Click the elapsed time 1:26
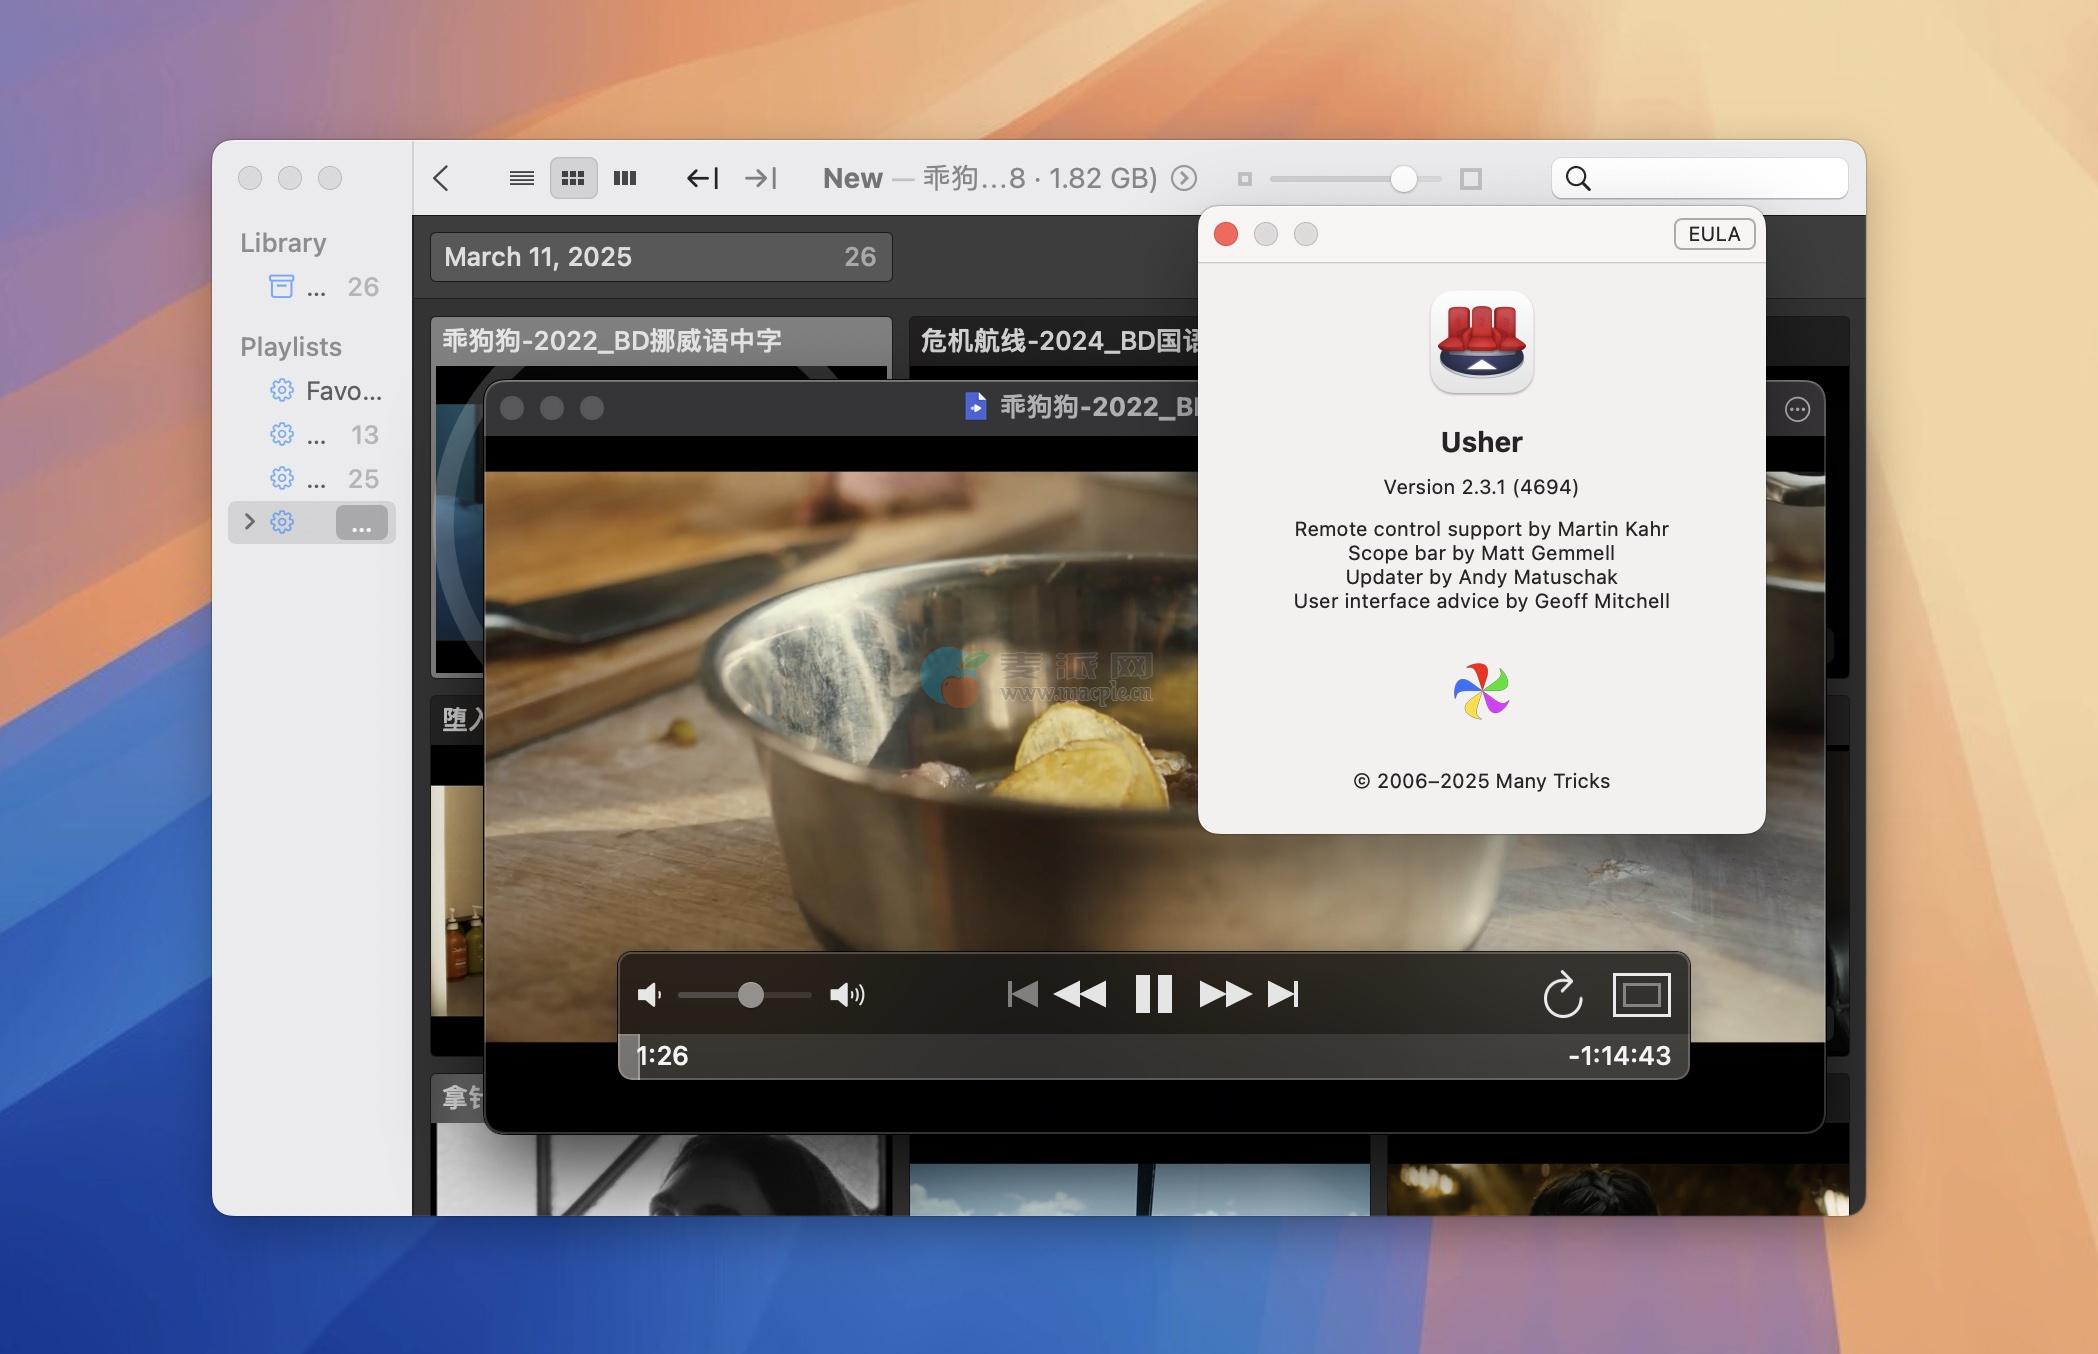2098x1354 pixels. pyautogui.click(x=662, y=1056)
